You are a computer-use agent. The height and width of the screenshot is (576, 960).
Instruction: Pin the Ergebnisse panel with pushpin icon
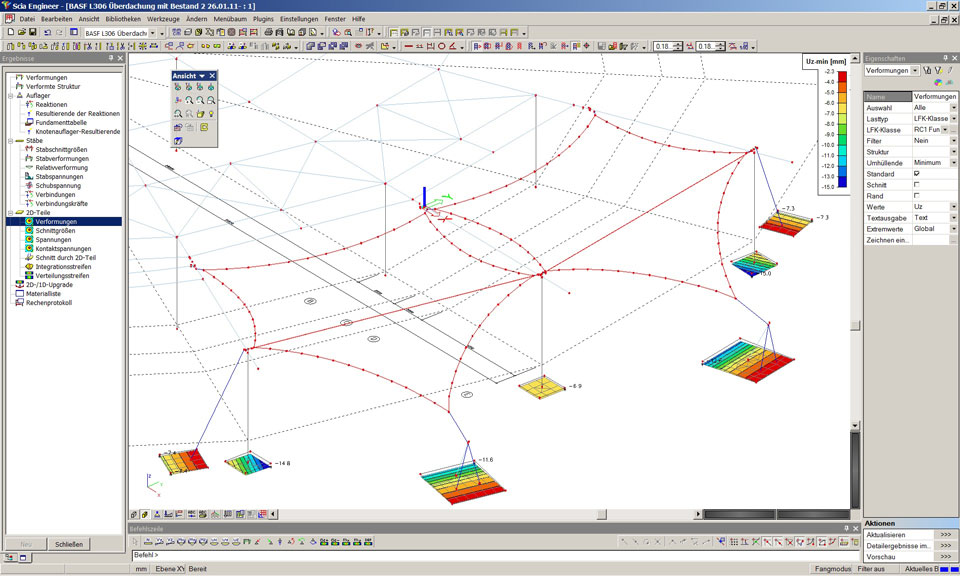pos(111,58)
